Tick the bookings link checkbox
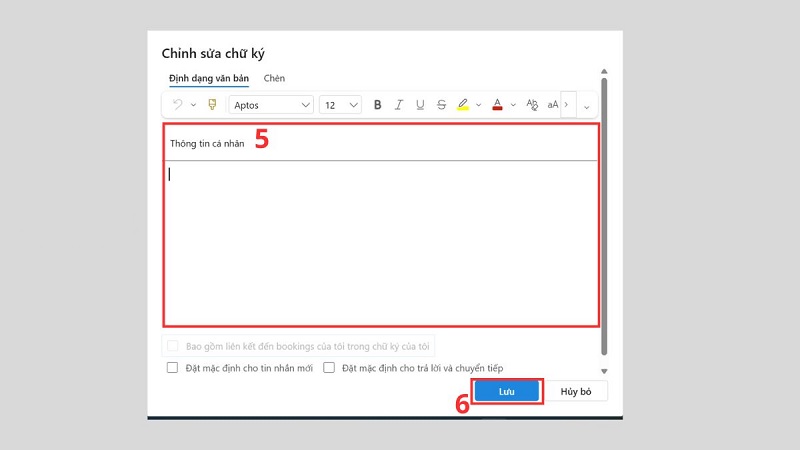The height and width of the screenshot is (450, 800). point(173,346)
